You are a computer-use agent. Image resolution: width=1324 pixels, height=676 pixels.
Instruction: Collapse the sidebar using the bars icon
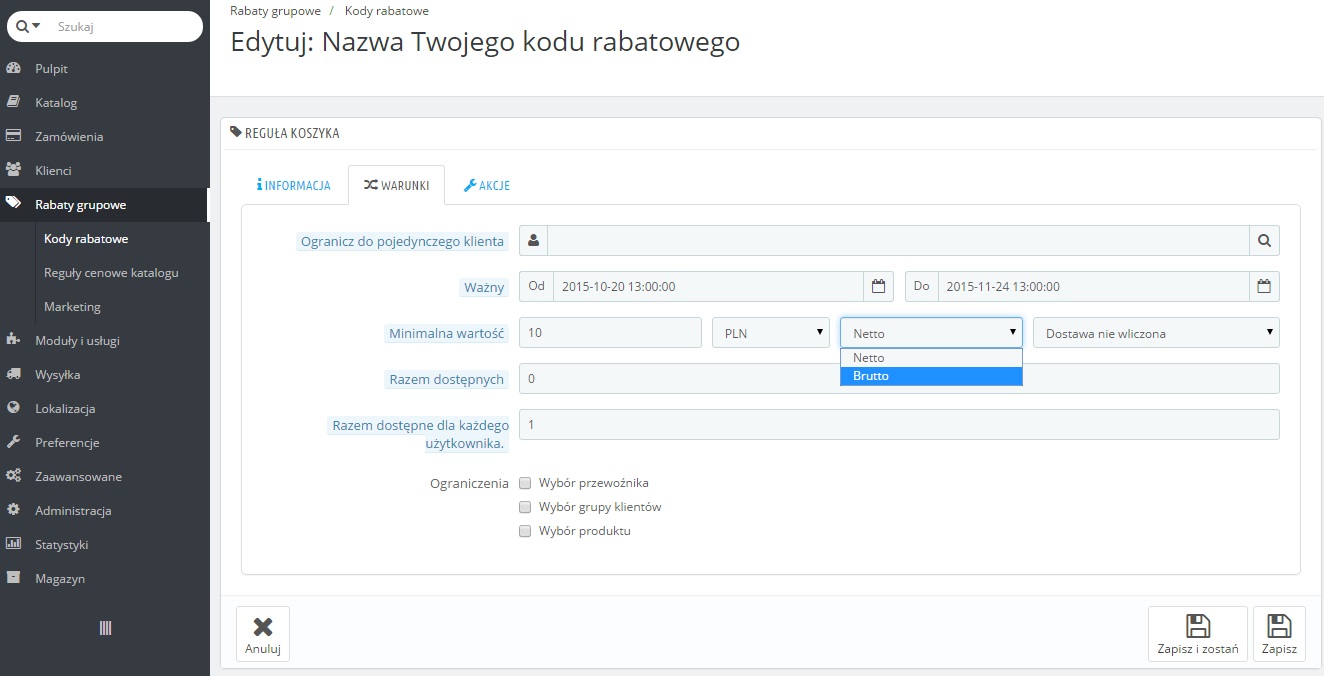[x=105, y=628]
